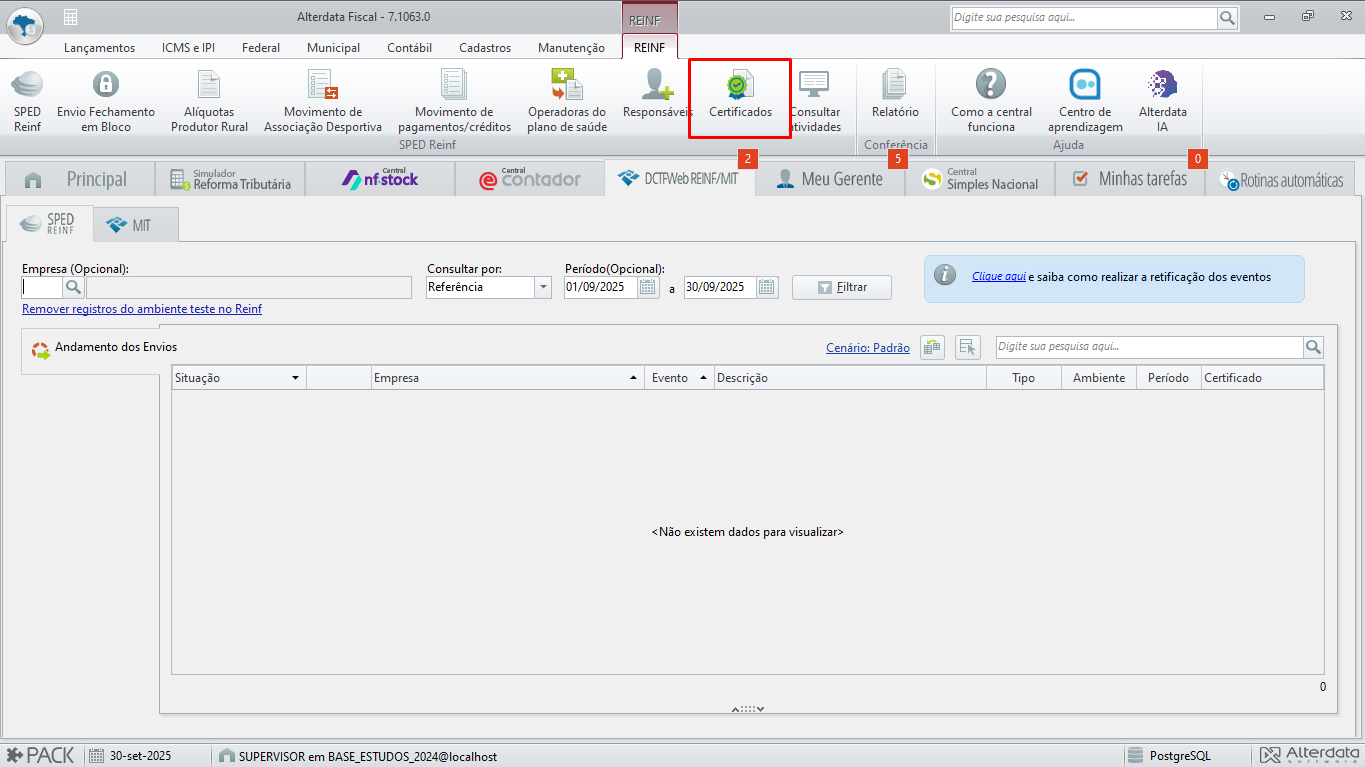
Task: Click the grid search magnifier icon
Action: point(1313,347)
